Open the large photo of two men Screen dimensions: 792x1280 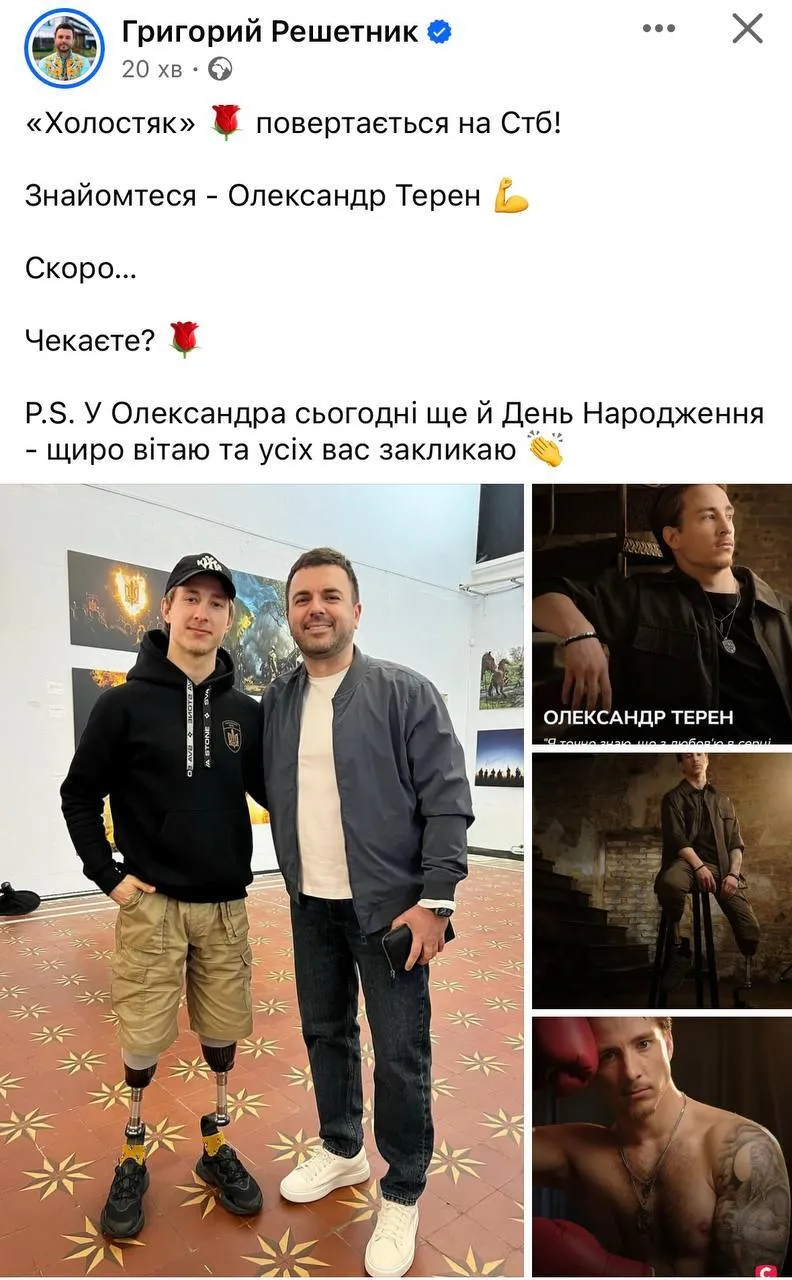262,880
